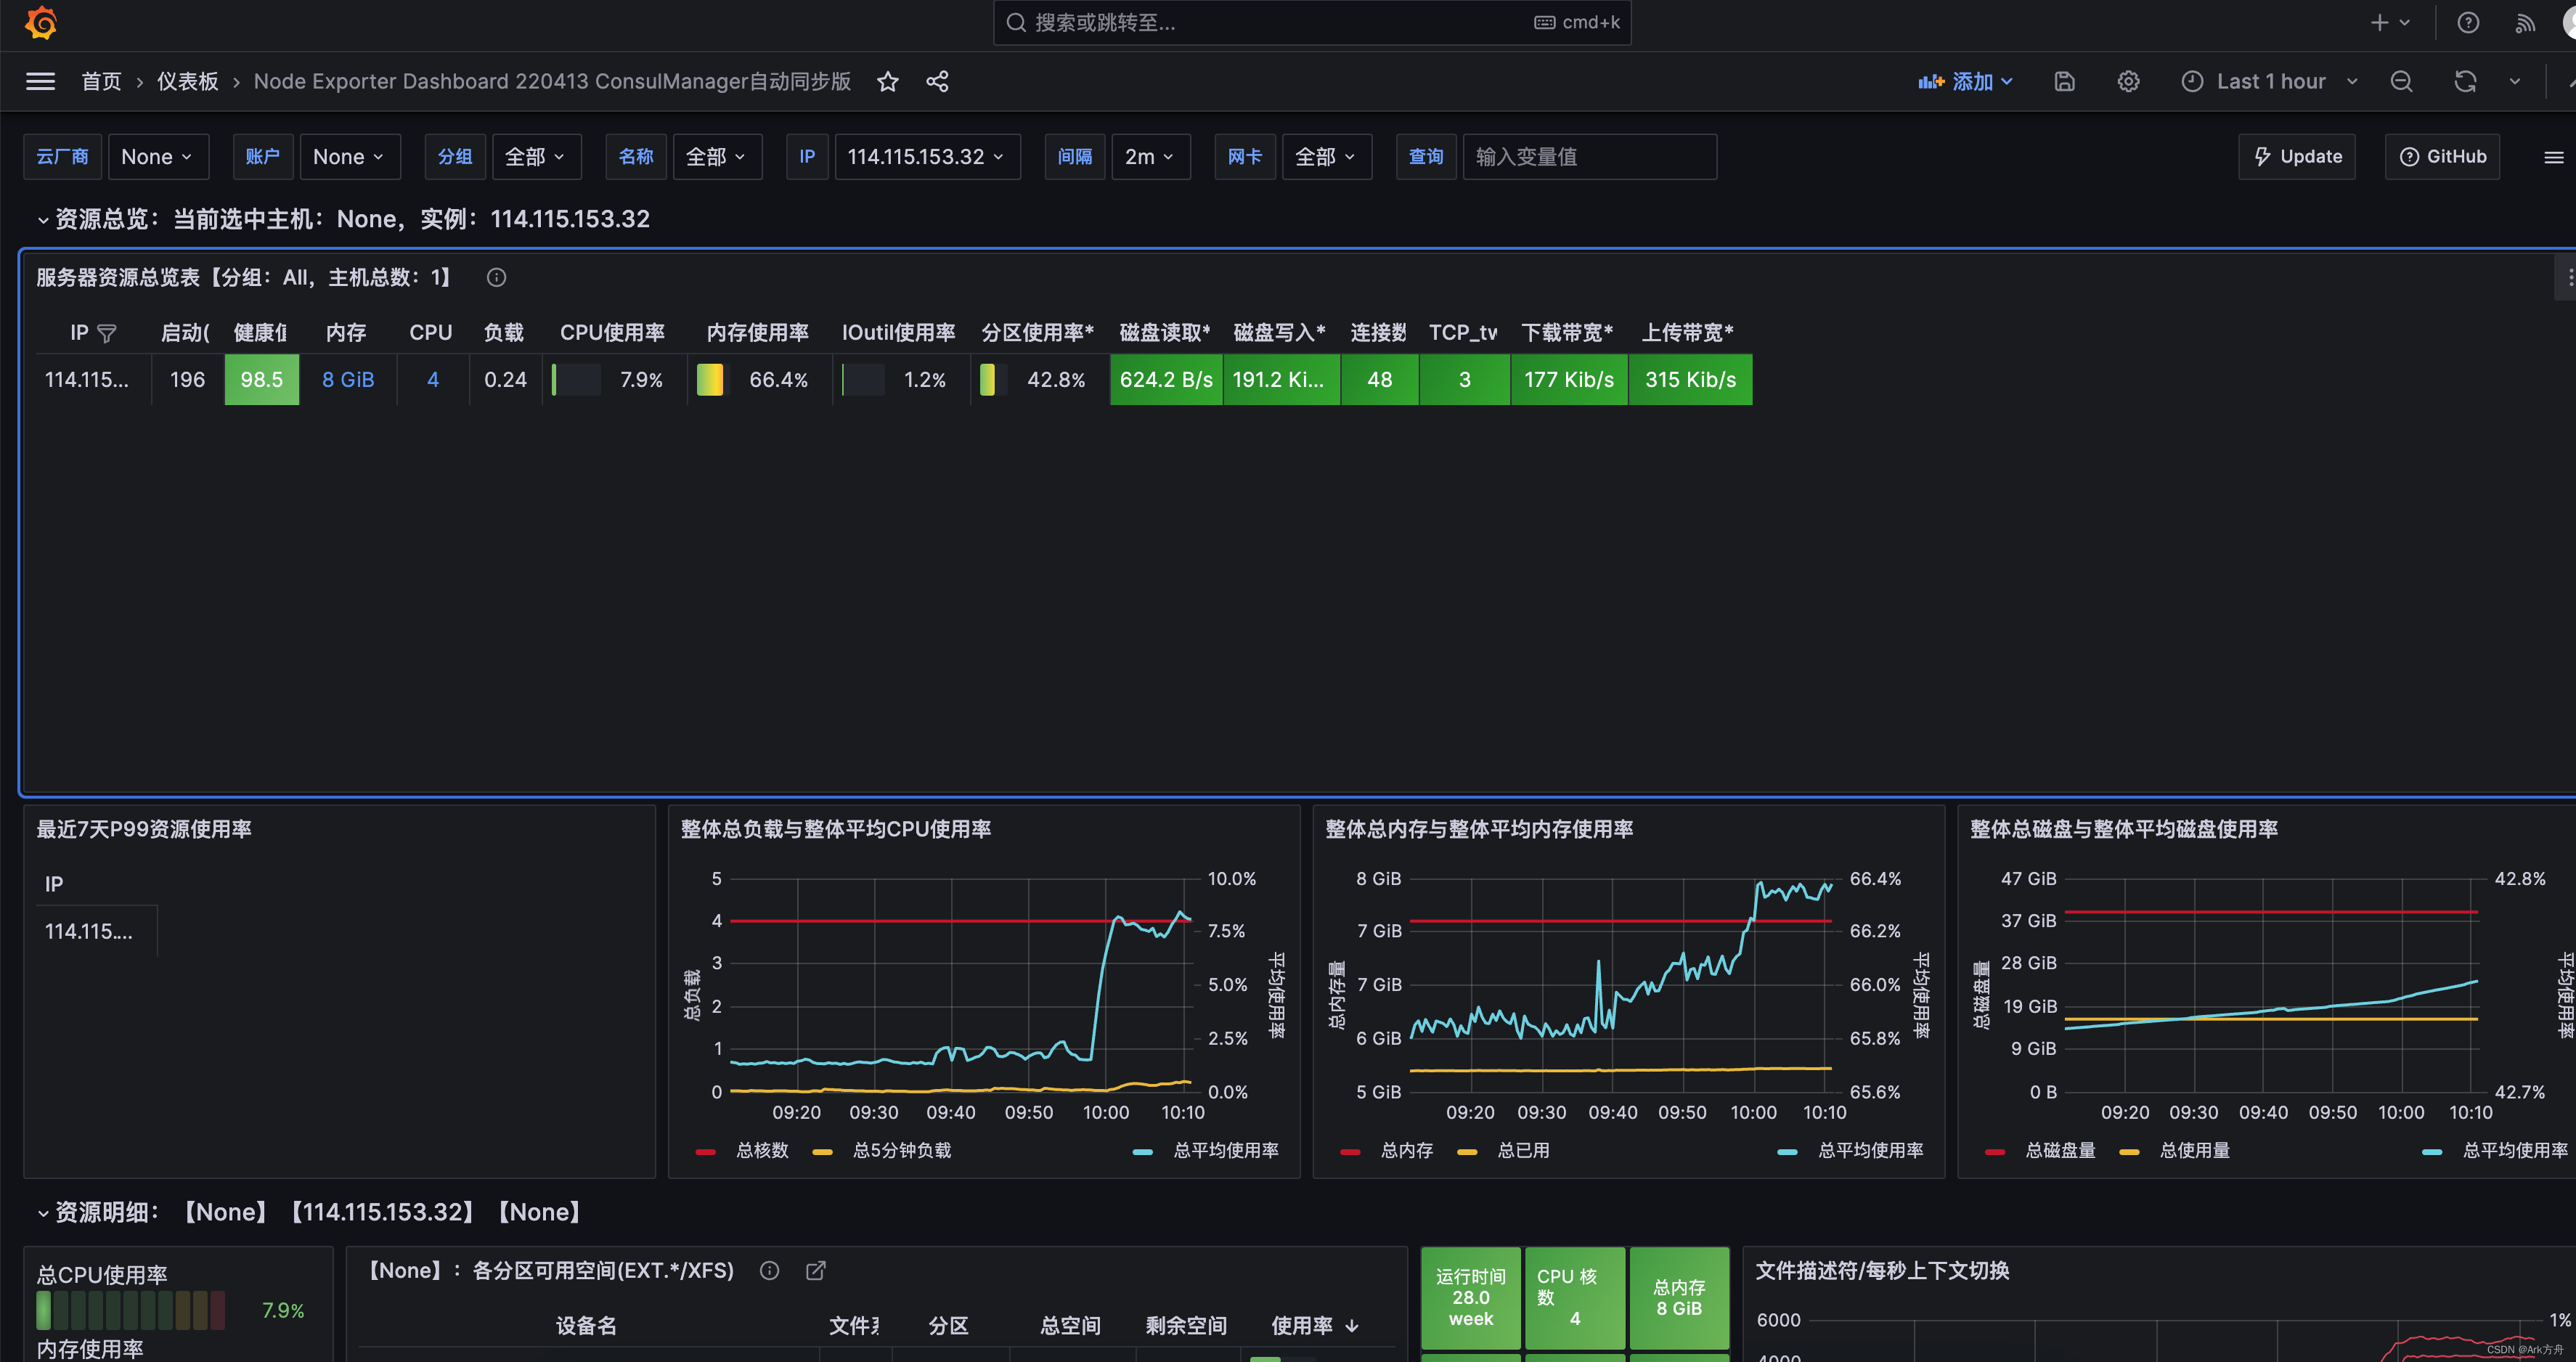The width and height of the screenshot is (2576, 1362).
Task: Click the Grafana logo icon
Action: pos(41,22)
